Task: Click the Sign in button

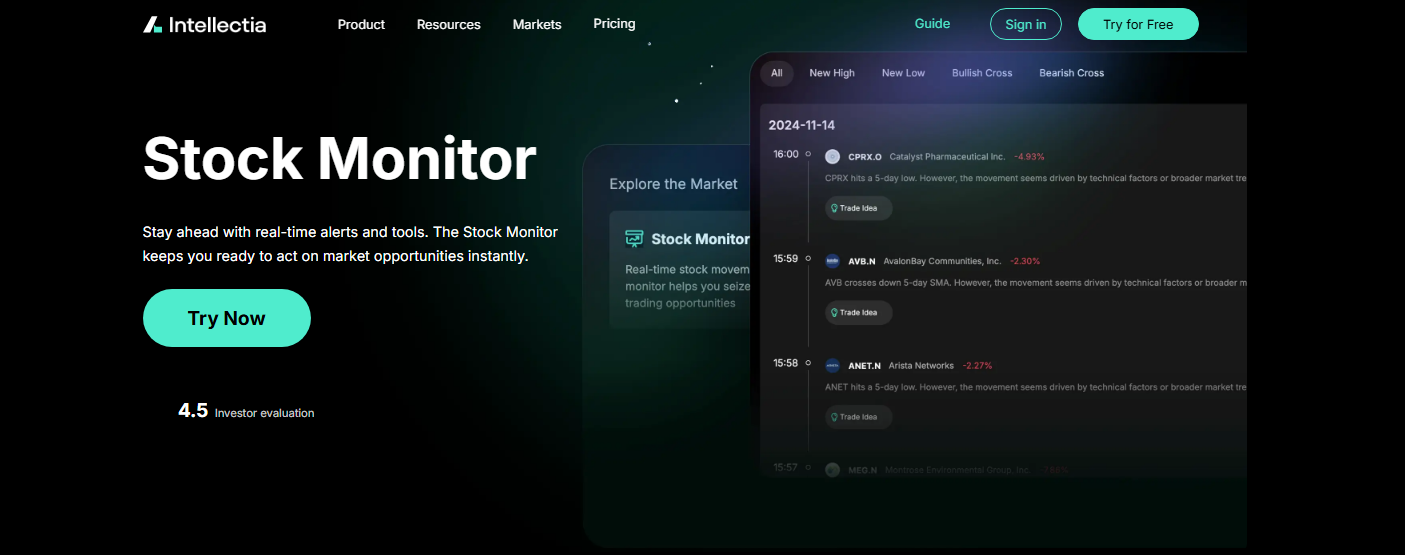Action: coord(1025,24)
